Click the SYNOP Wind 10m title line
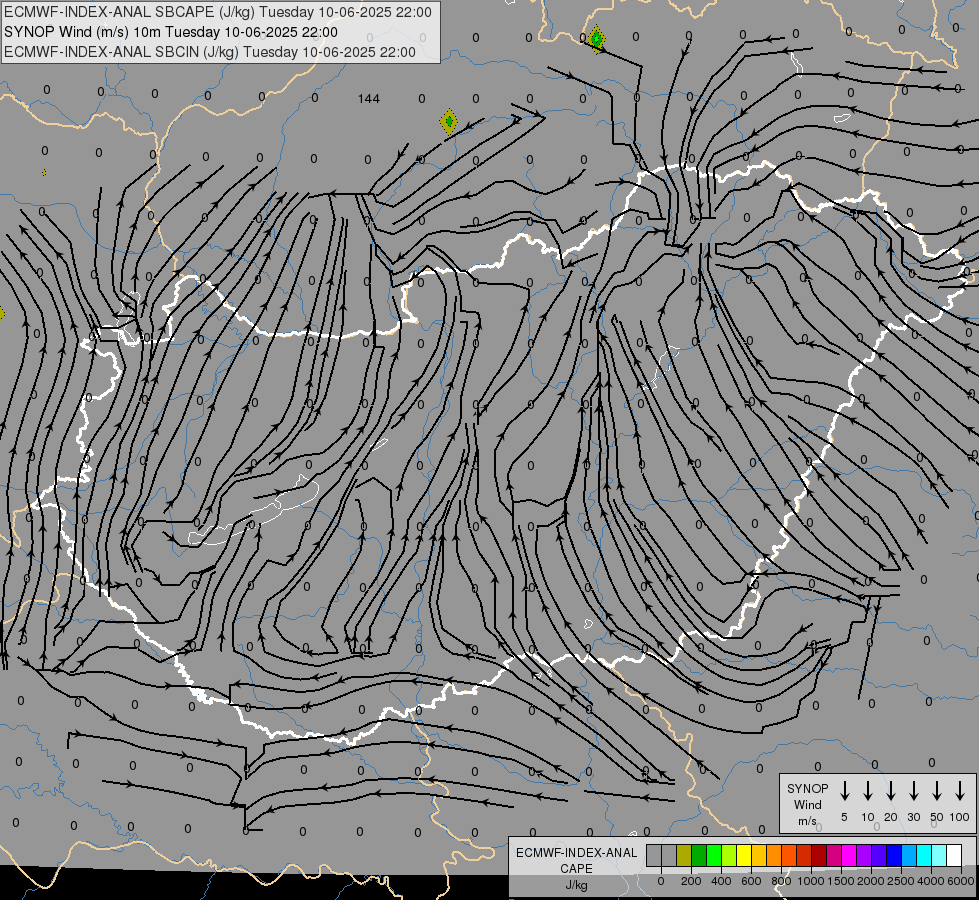 tap(170, 32)
